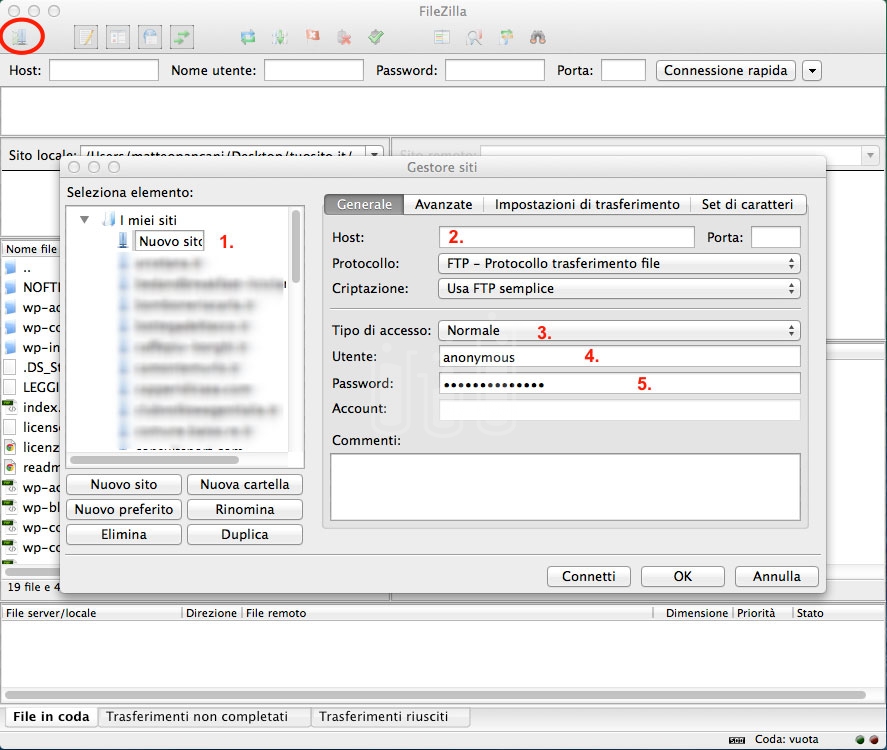Click the Nuova cartella button
Image resolution: width=887 pixels, height=750 pixels.
coord(245,485)
